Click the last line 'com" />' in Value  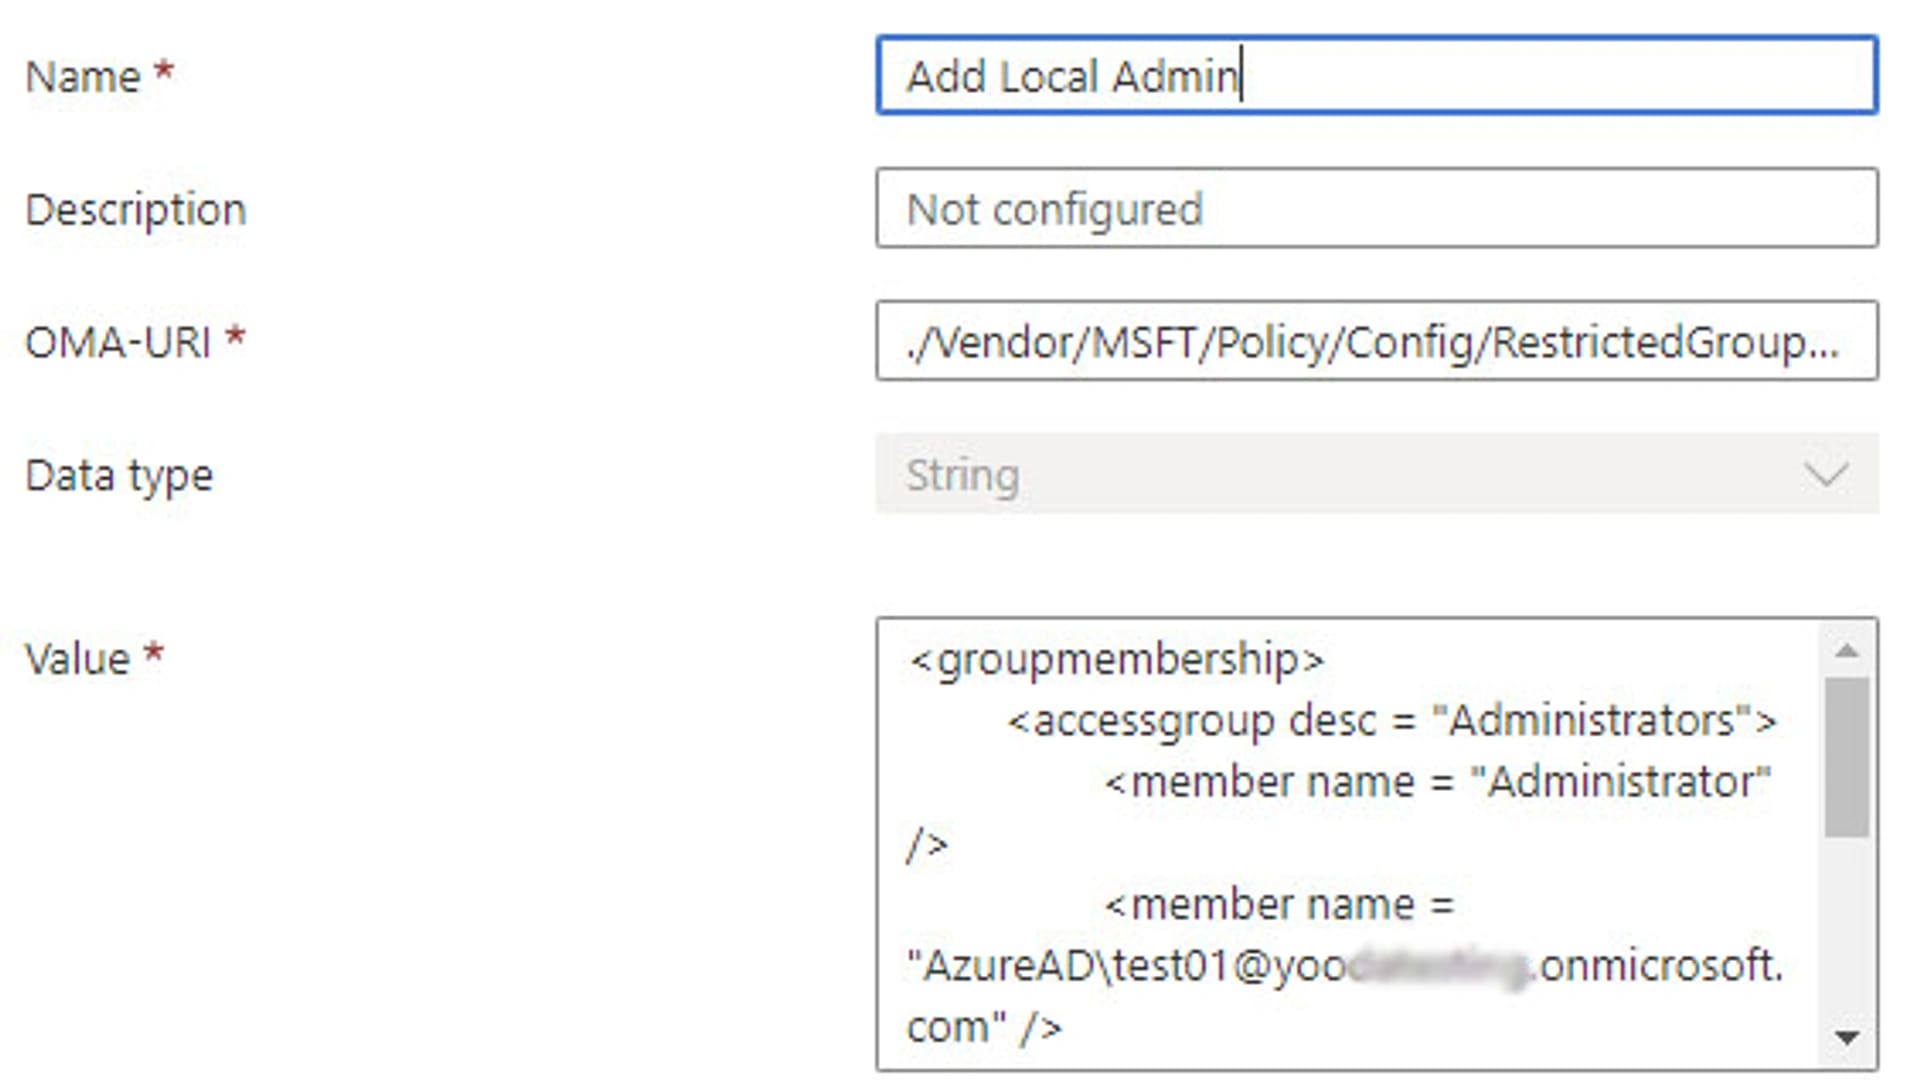984,1028
